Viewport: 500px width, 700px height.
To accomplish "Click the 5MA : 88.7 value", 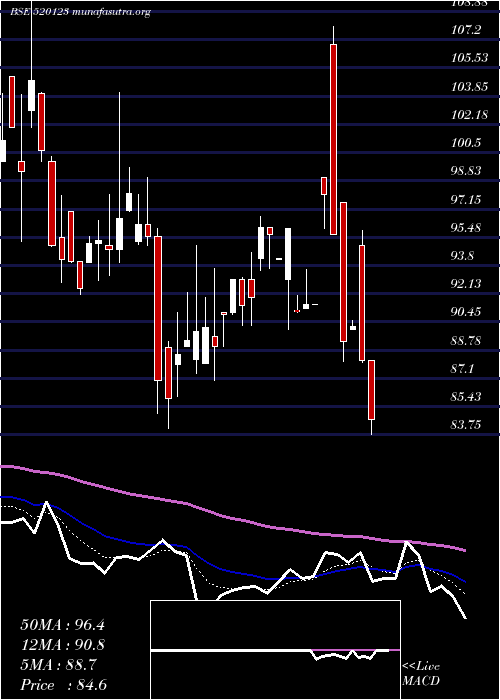I will 58,665.
